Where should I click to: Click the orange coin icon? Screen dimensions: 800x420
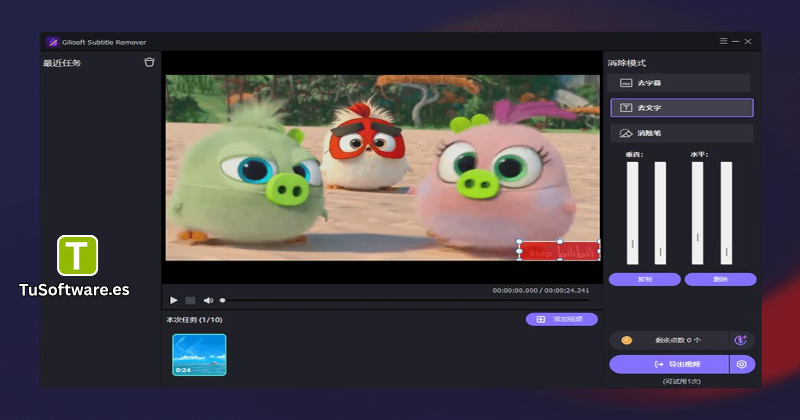pyautogui.click(x=627, y=340)
